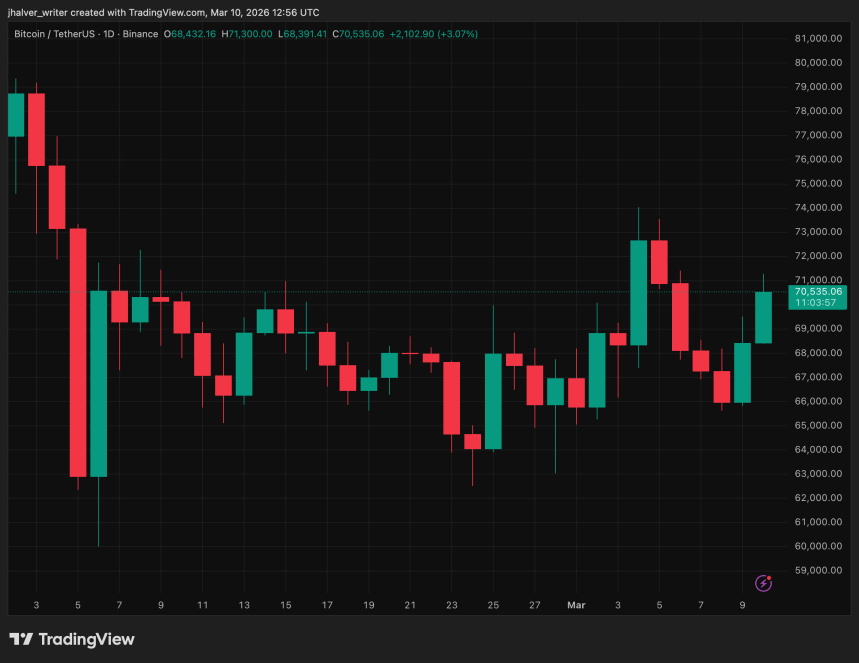
Task: Click the 1D interval label
Action: click(122, 34)
